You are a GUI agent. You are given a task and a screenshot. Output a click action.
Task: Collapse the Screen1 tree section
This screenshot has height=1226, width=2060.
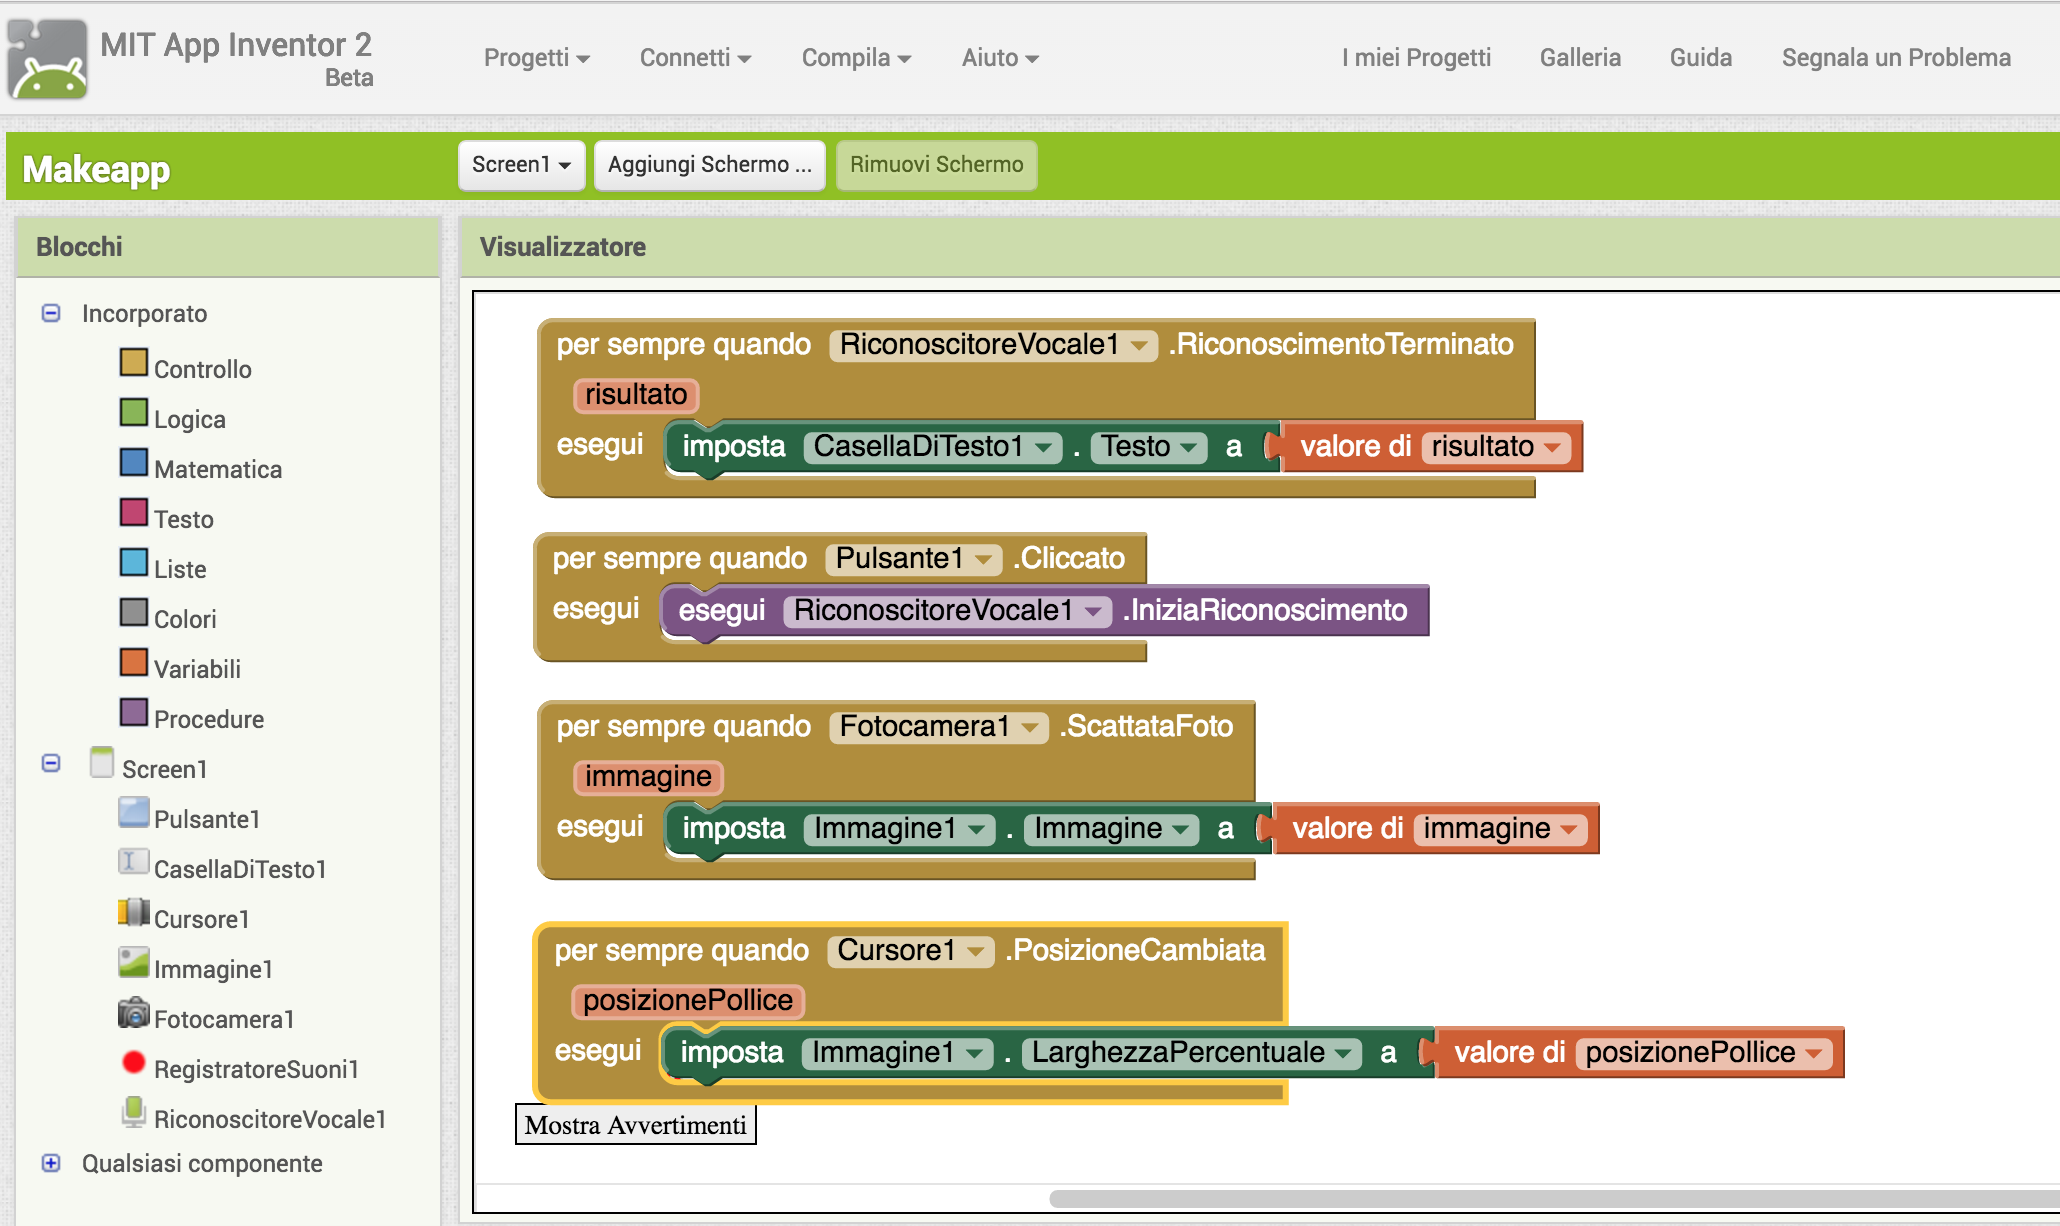click(x=51, y=763)
